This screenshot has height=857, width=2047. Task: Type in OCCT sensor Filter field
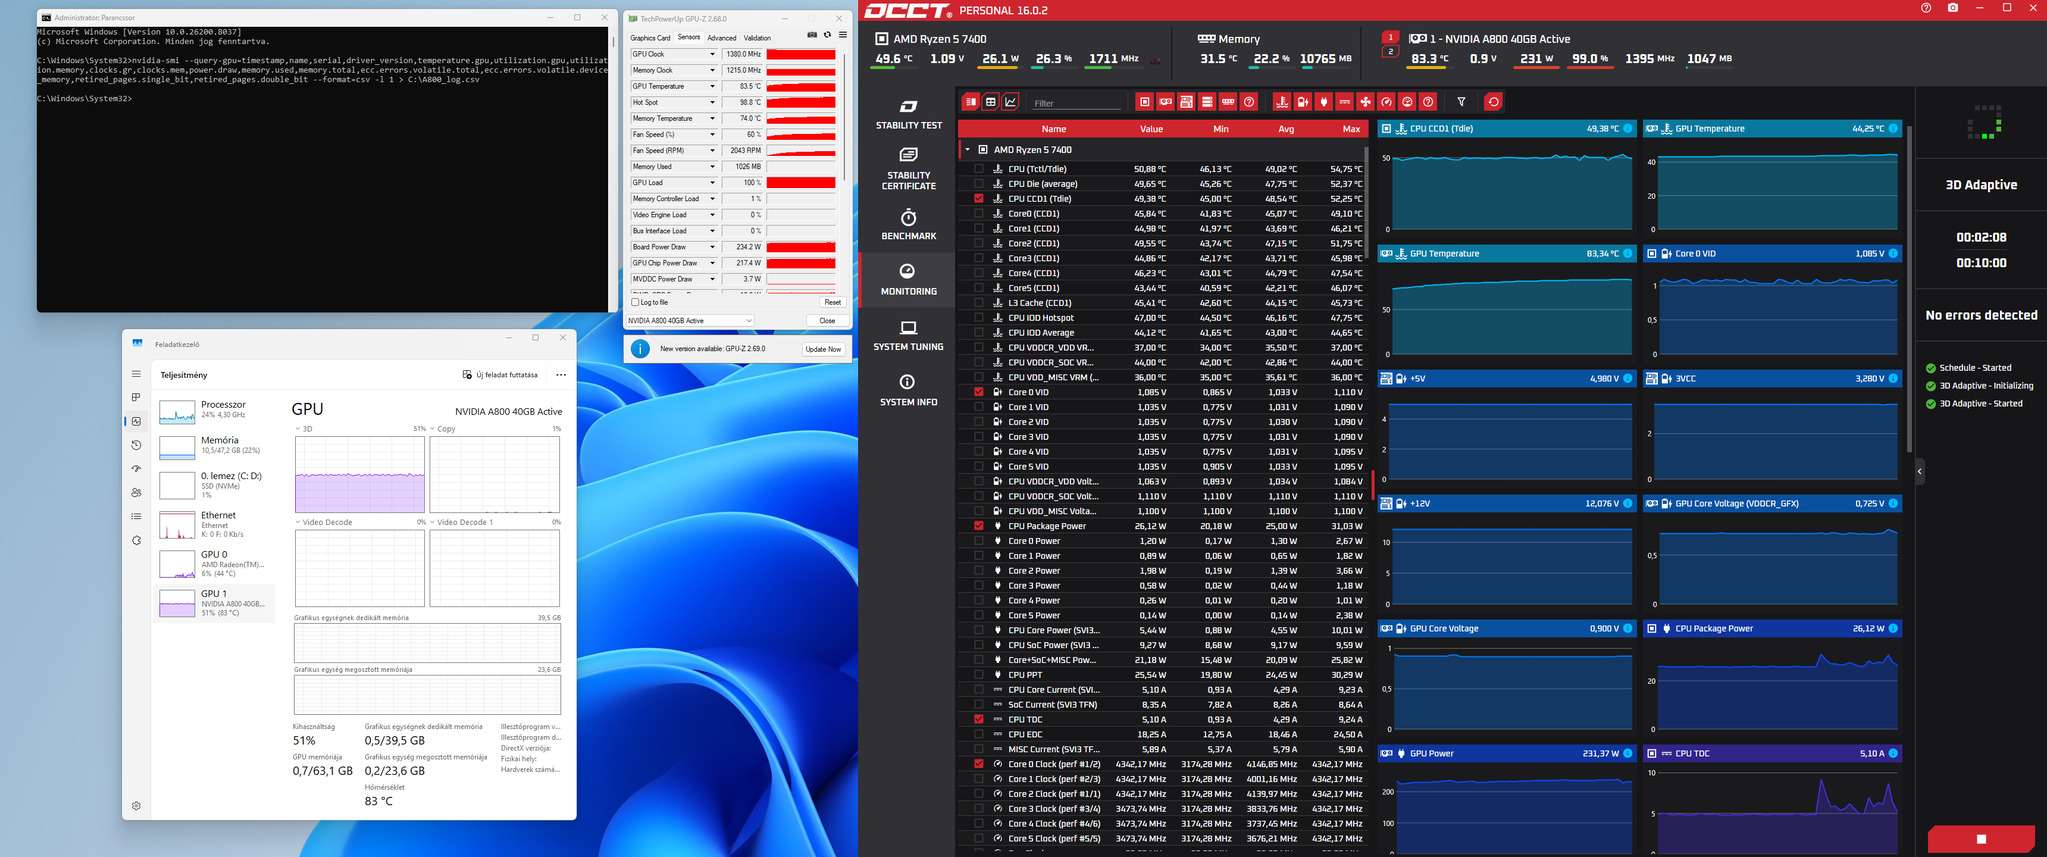click(1077, 103)
